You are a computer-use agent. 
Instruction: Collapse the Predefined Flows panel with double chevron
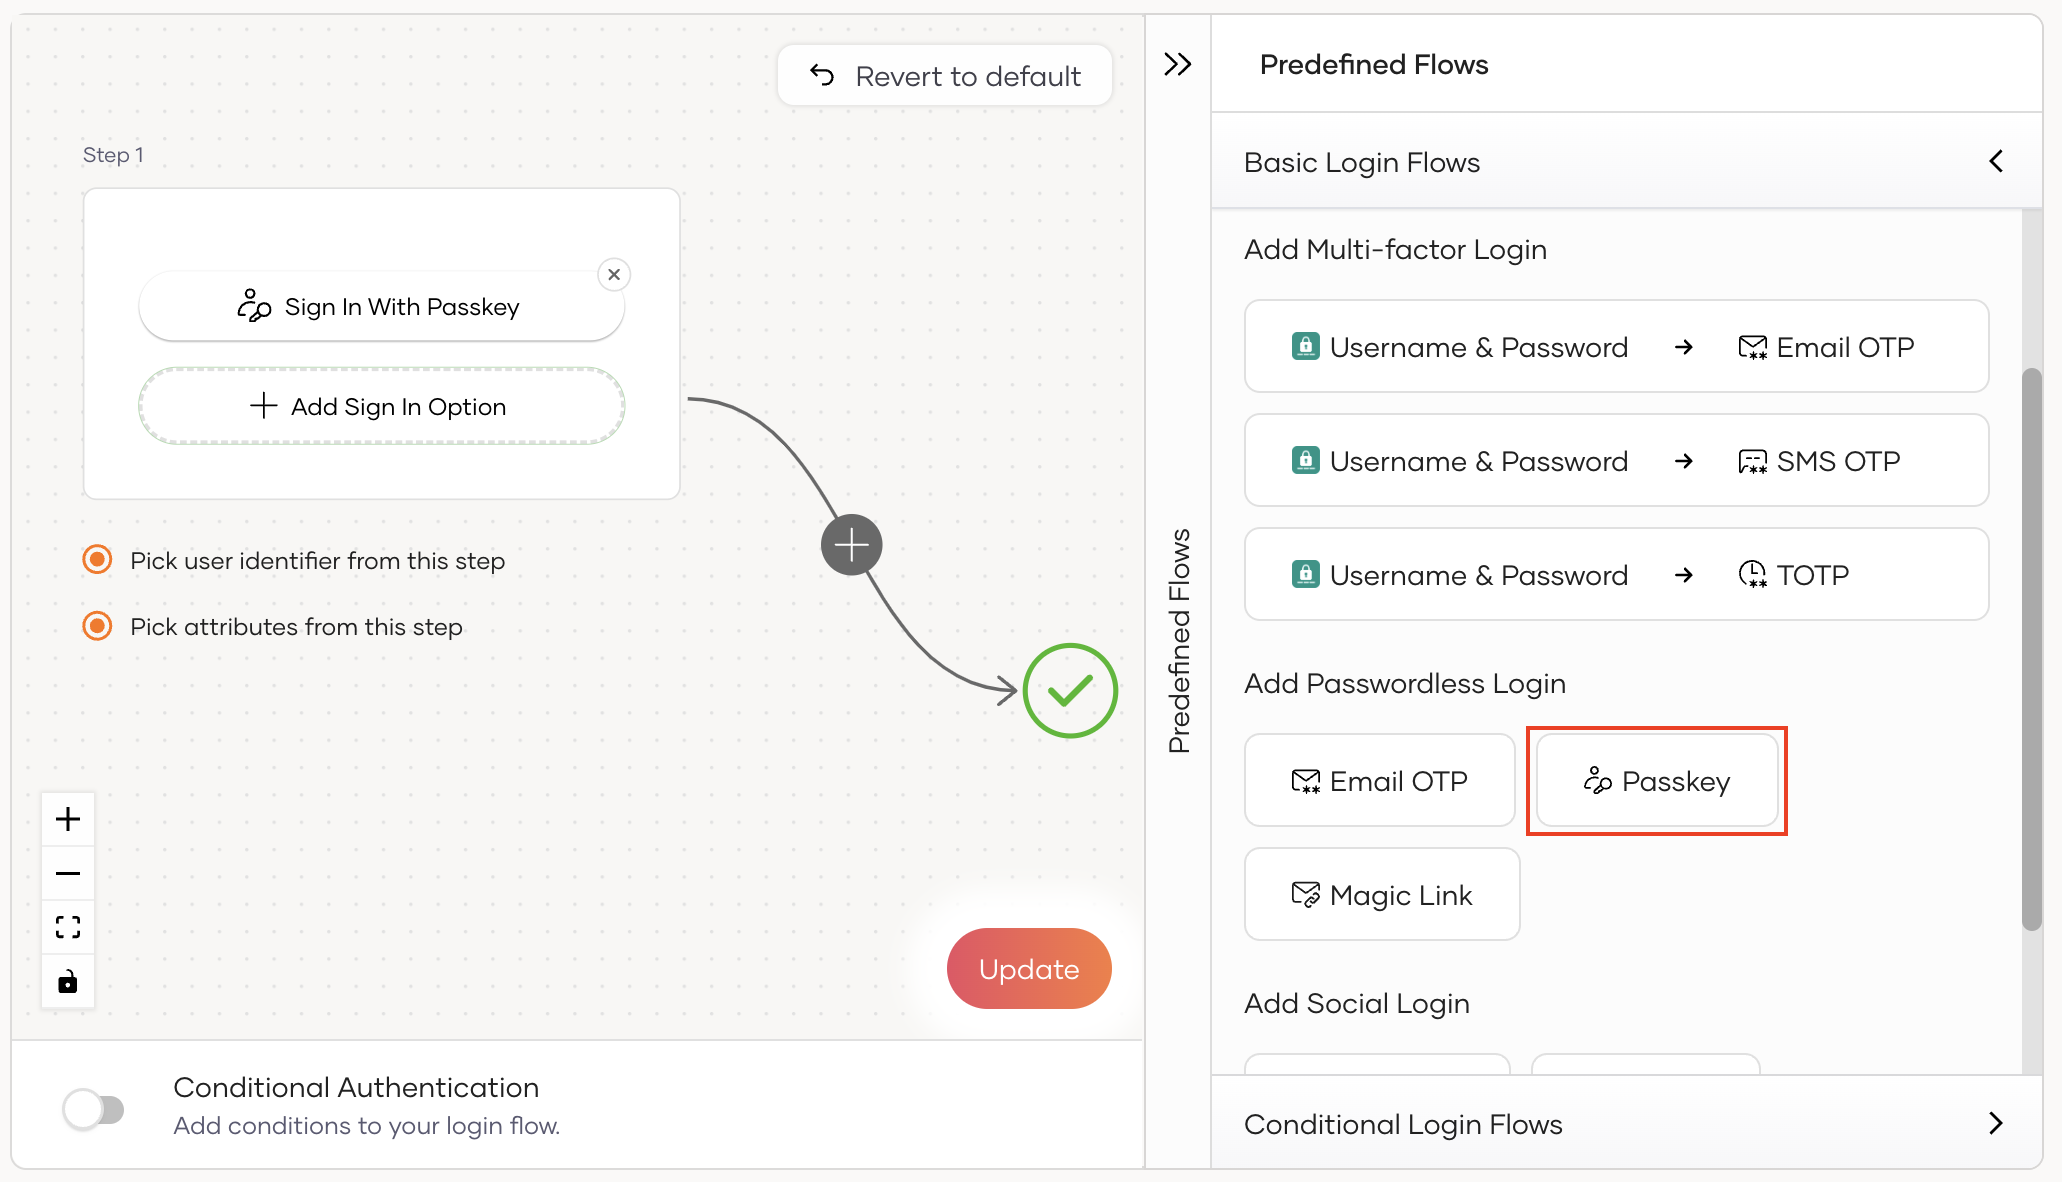pos(1178,65)
